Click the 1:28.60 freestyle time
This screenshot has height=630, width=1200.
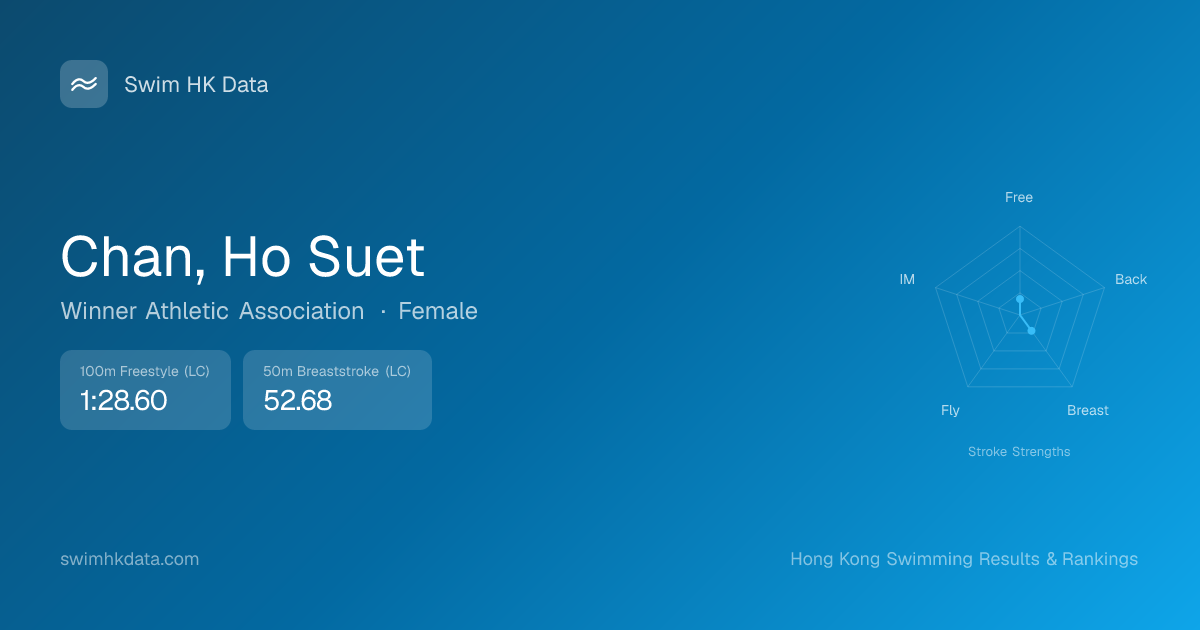coord(123,401)
